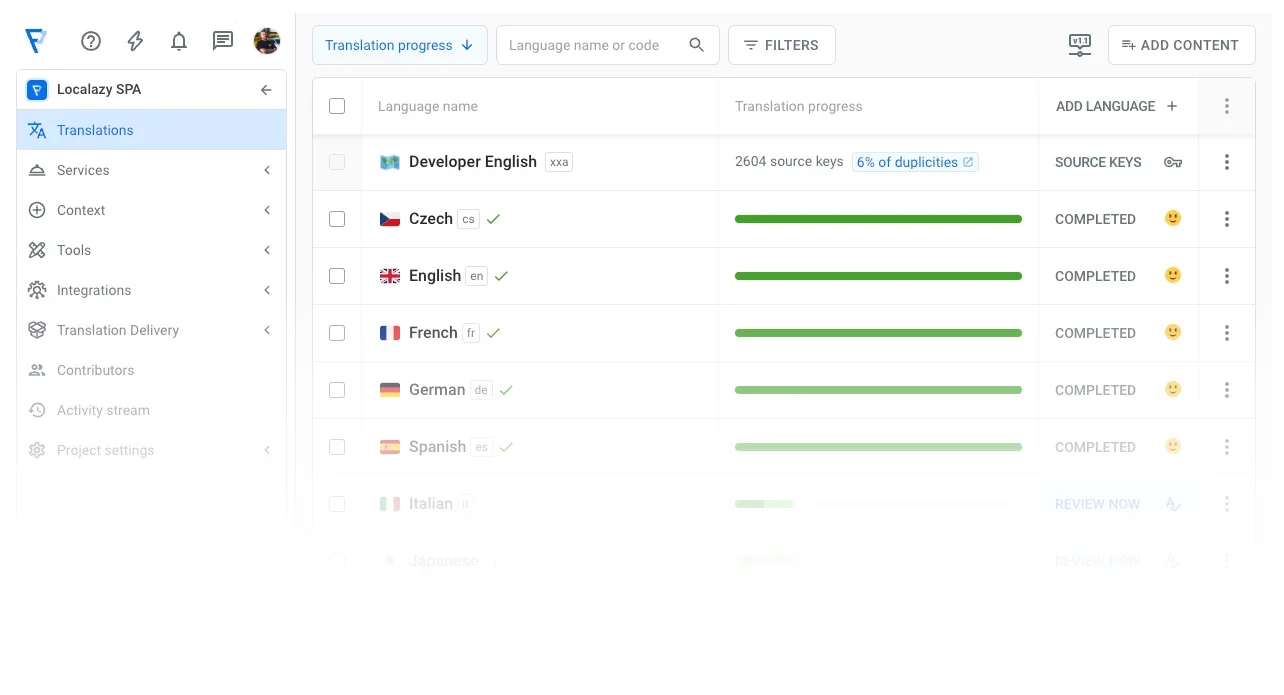The width and height of the screenshot is (1284, 695).
Task: Open Contributors in the sidebar
Action: point(95,370)
